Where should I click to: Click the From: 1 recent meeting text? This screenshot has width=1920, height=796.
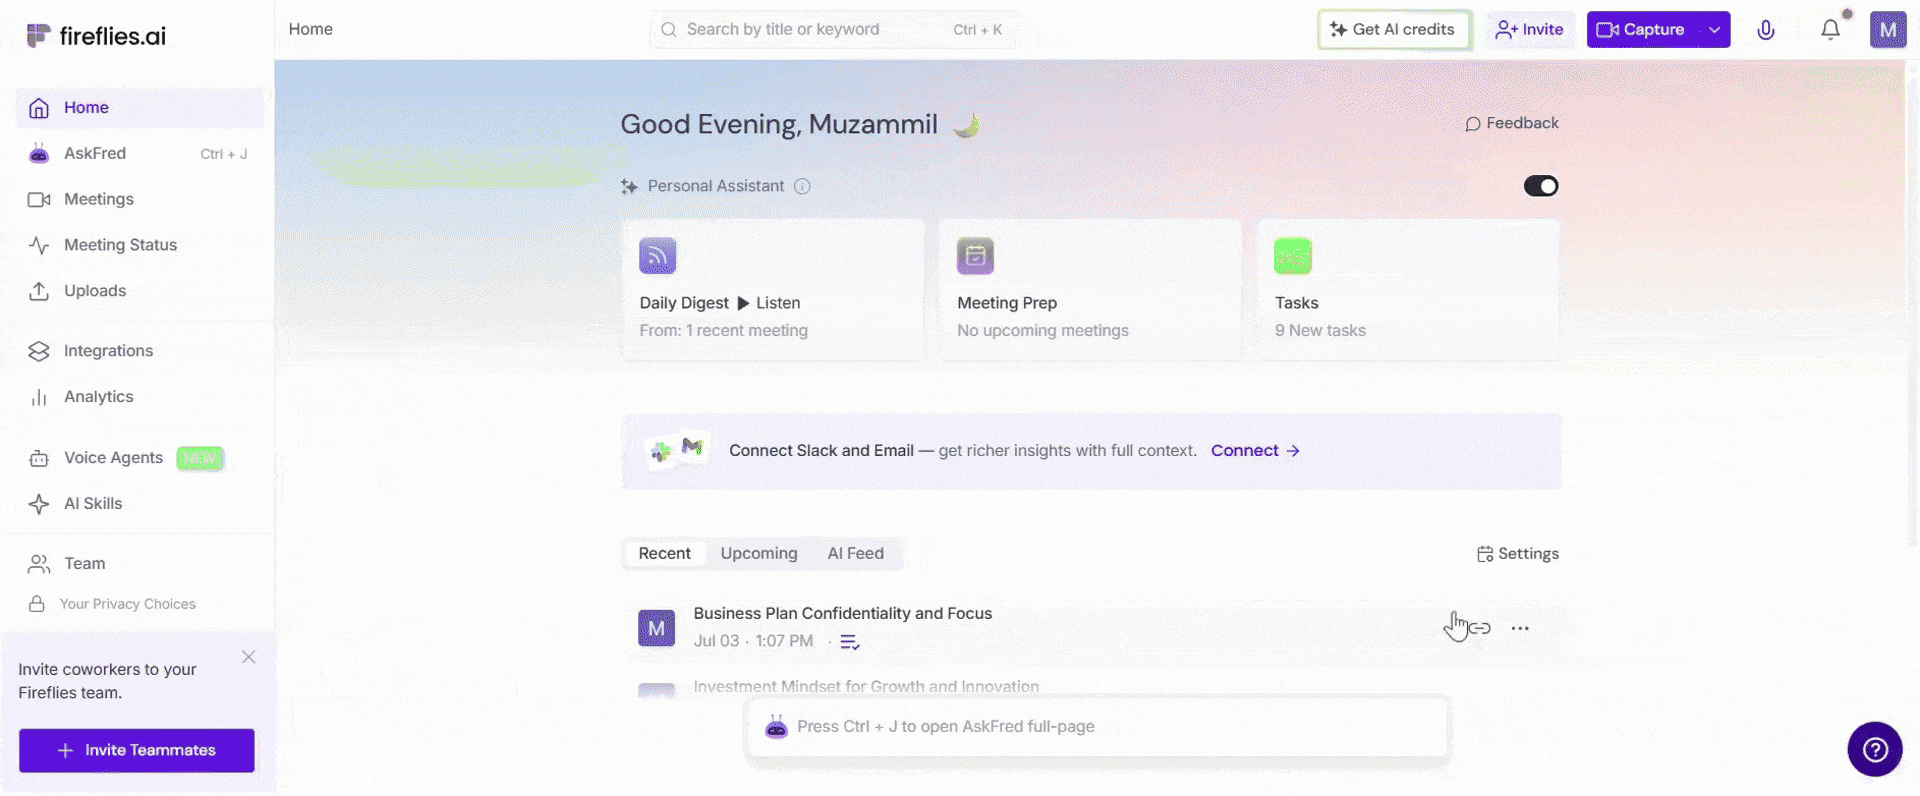tap(724, 331)
